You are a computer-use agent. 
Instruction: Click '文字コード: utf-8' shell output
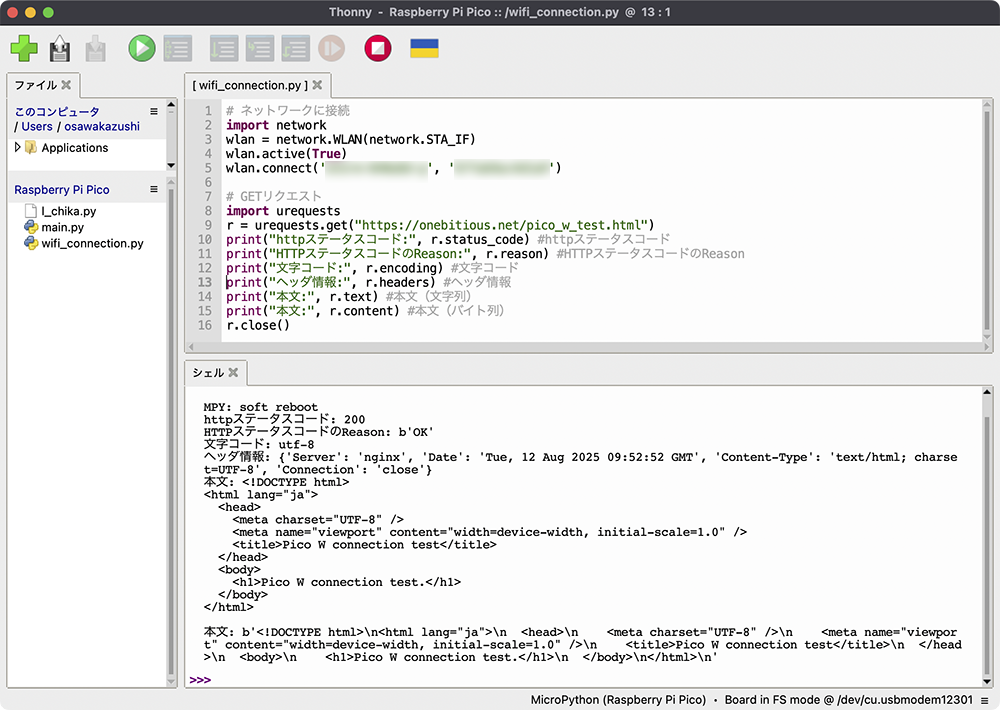(259, 444)
